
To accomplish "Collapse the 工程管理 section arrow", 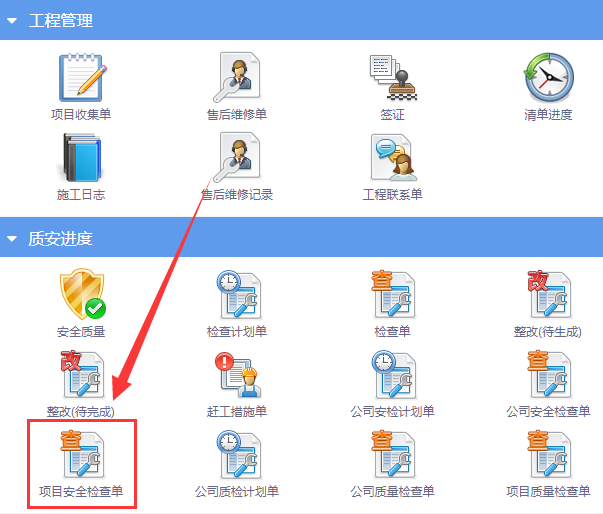I will [x=12, y=21].
